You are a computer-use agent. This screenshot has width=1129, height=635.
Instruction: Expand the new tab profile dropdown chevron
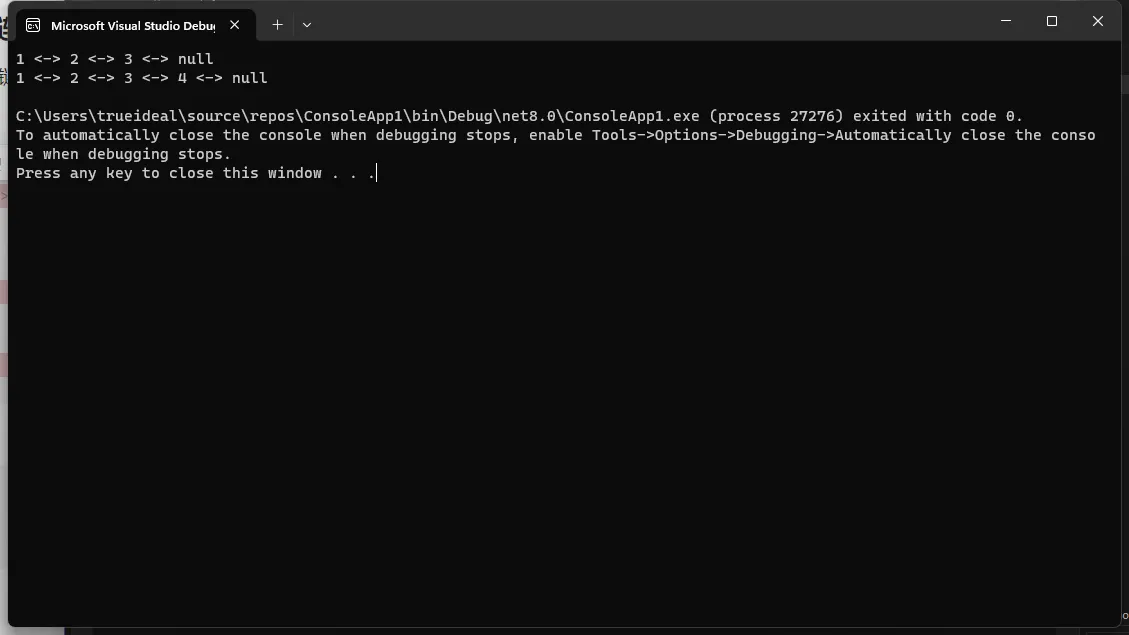click(x=307, y=25)
